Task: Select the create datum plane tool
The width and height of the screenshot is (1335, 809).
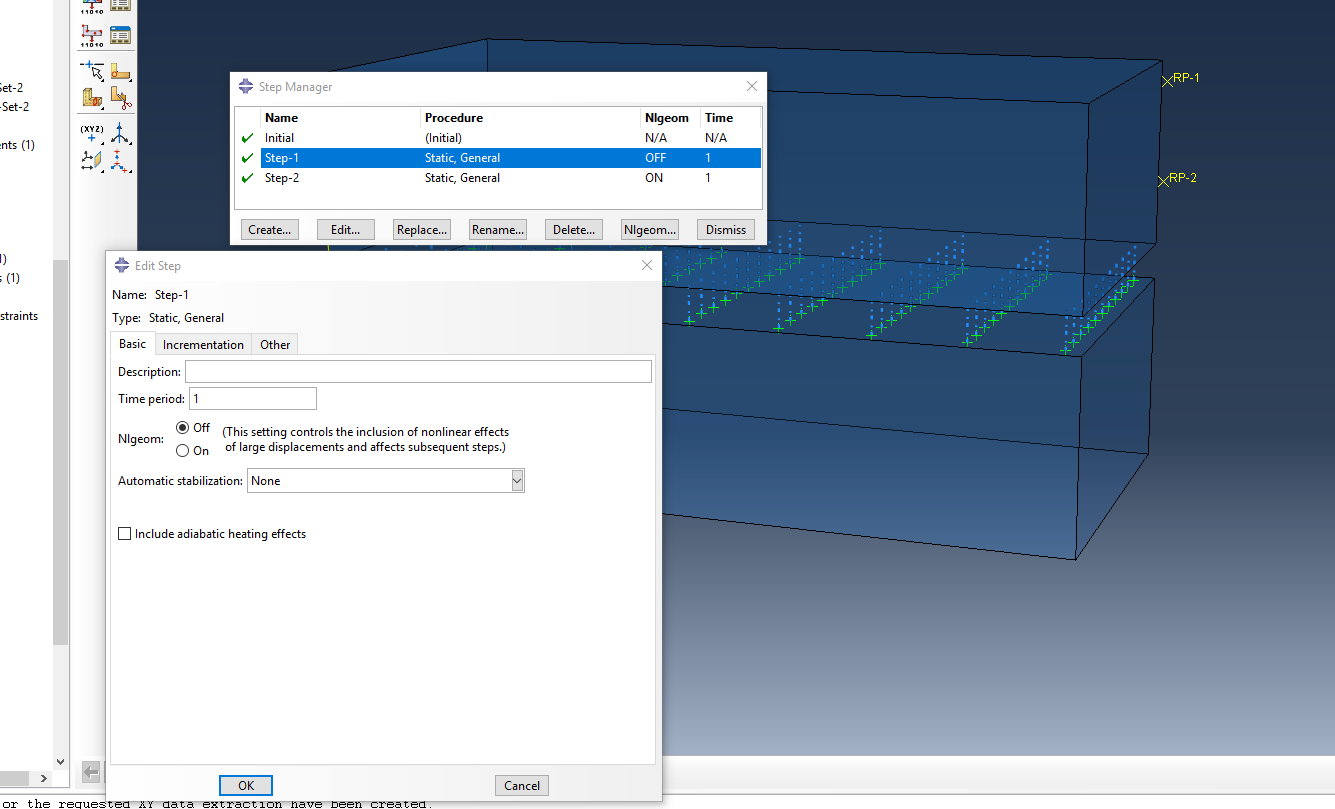Action: 91,161
